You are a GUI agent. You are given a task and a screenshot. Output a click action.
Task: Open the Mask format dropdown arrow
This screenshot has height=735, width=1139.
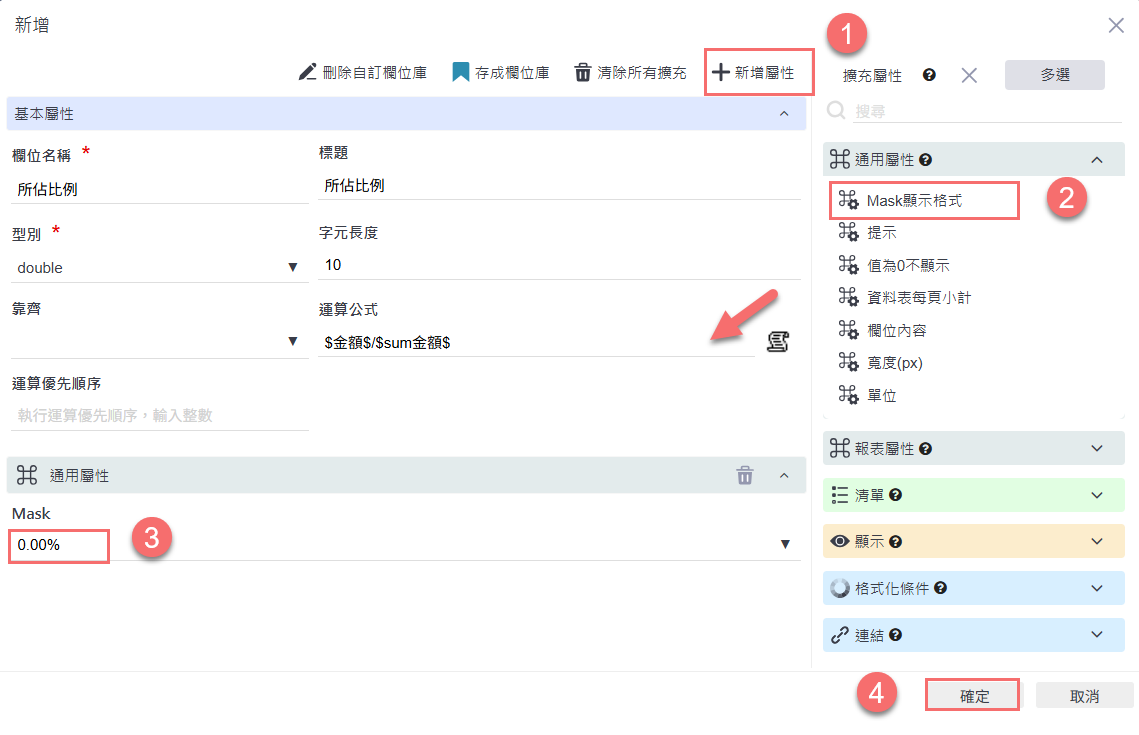click(785, 544)
